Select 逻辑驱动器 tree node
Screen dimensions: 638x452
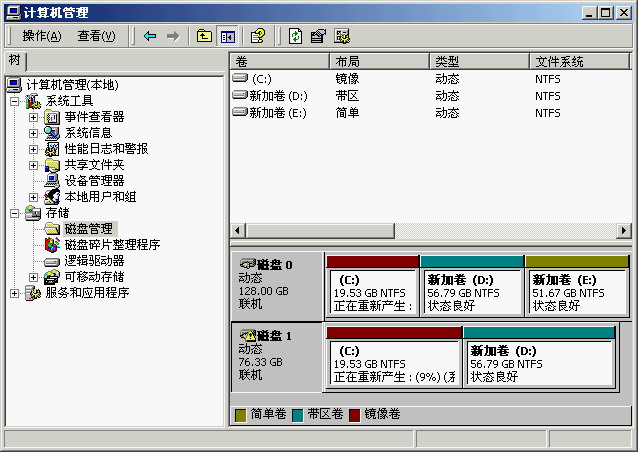pos(94,261)
